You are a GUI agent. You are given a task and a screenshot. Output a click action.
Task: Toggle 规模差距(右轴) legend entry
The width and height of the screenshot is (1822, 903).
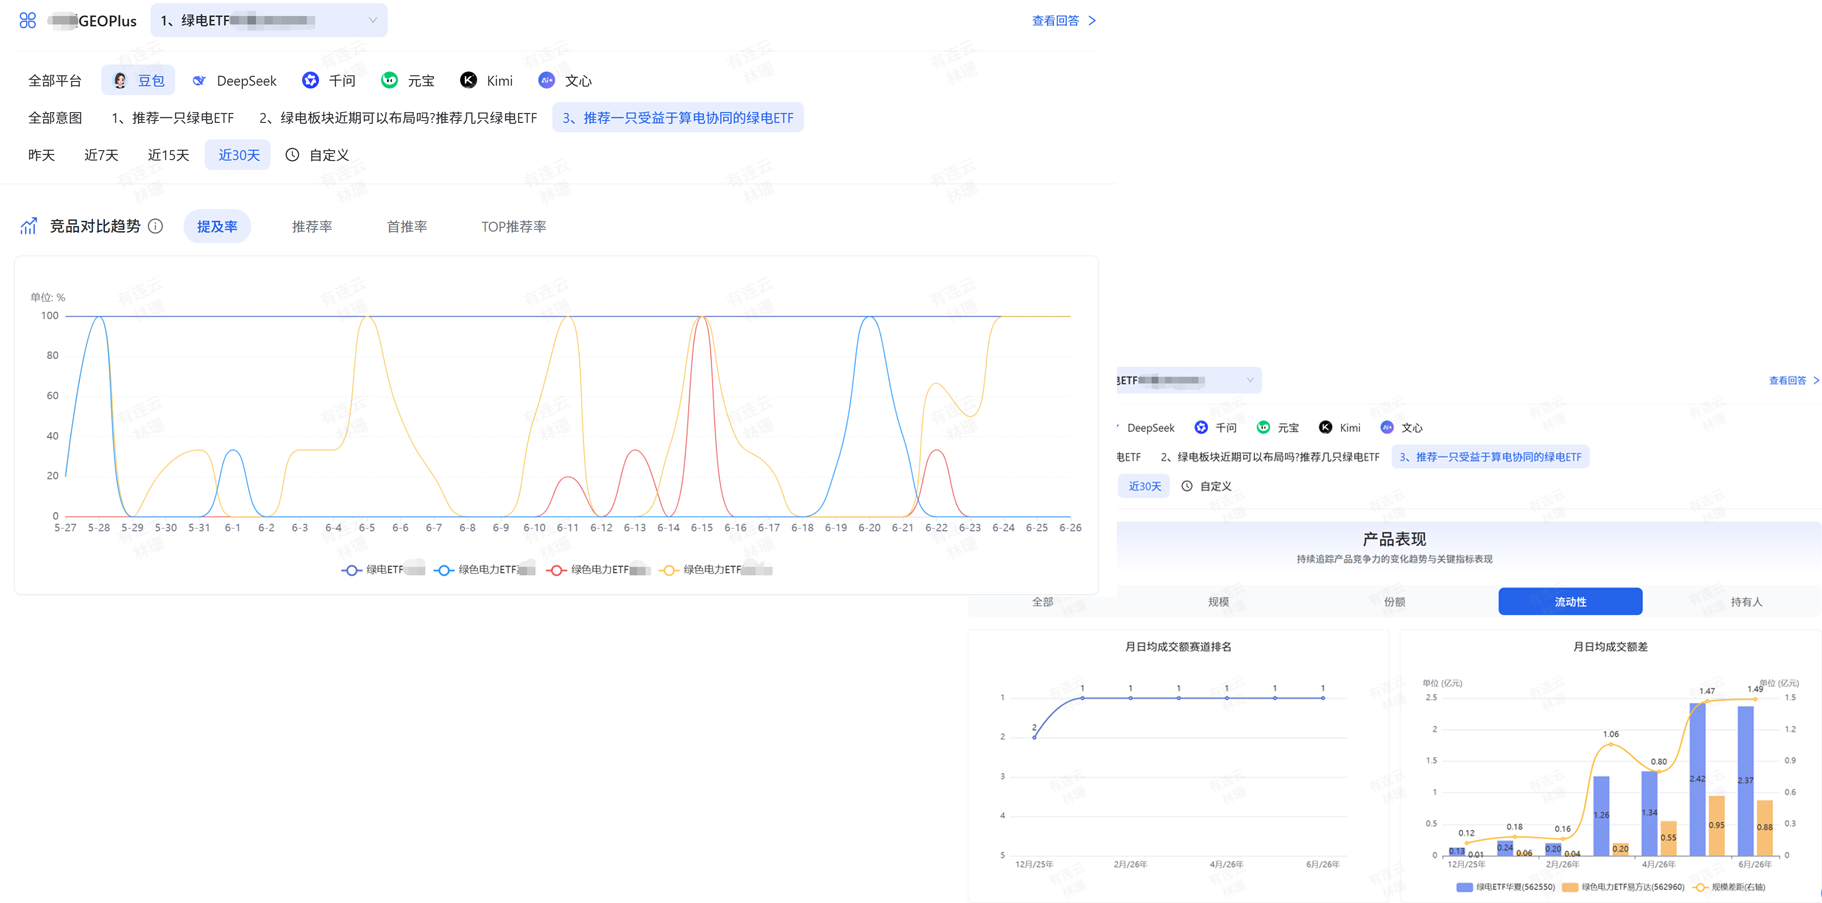tap(1728, 887)
